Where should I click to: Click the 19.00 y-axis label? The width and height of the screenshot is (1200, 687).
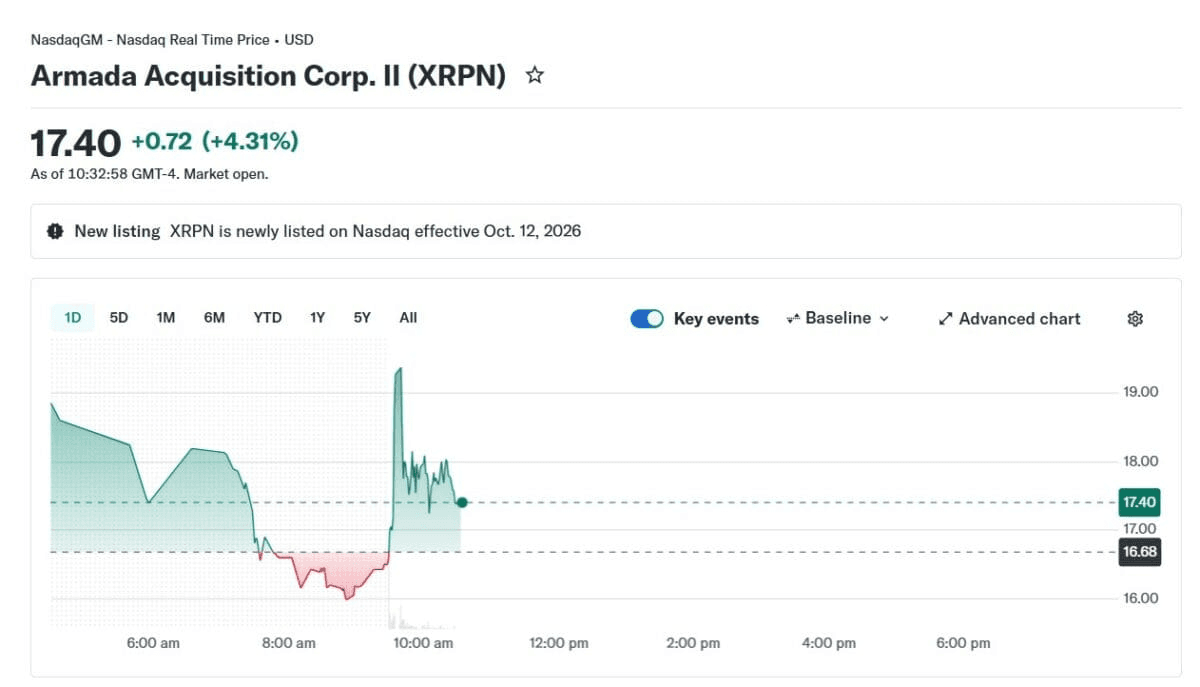click(1141, 392)
